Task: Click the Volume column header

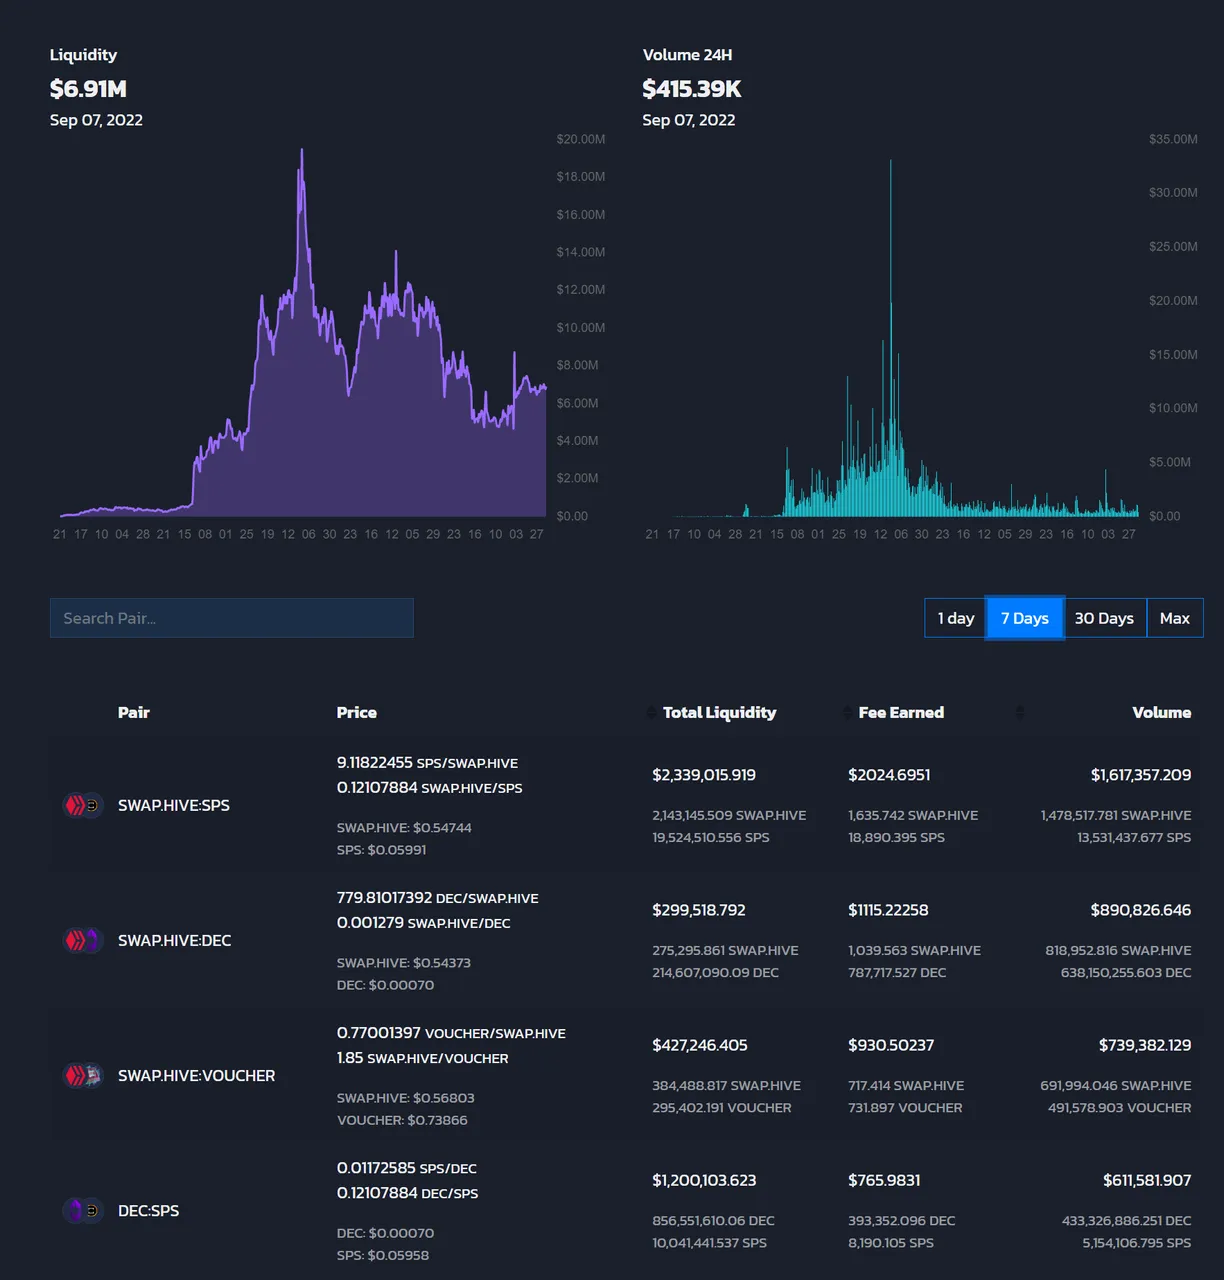Action: [x=1162, y=712]
